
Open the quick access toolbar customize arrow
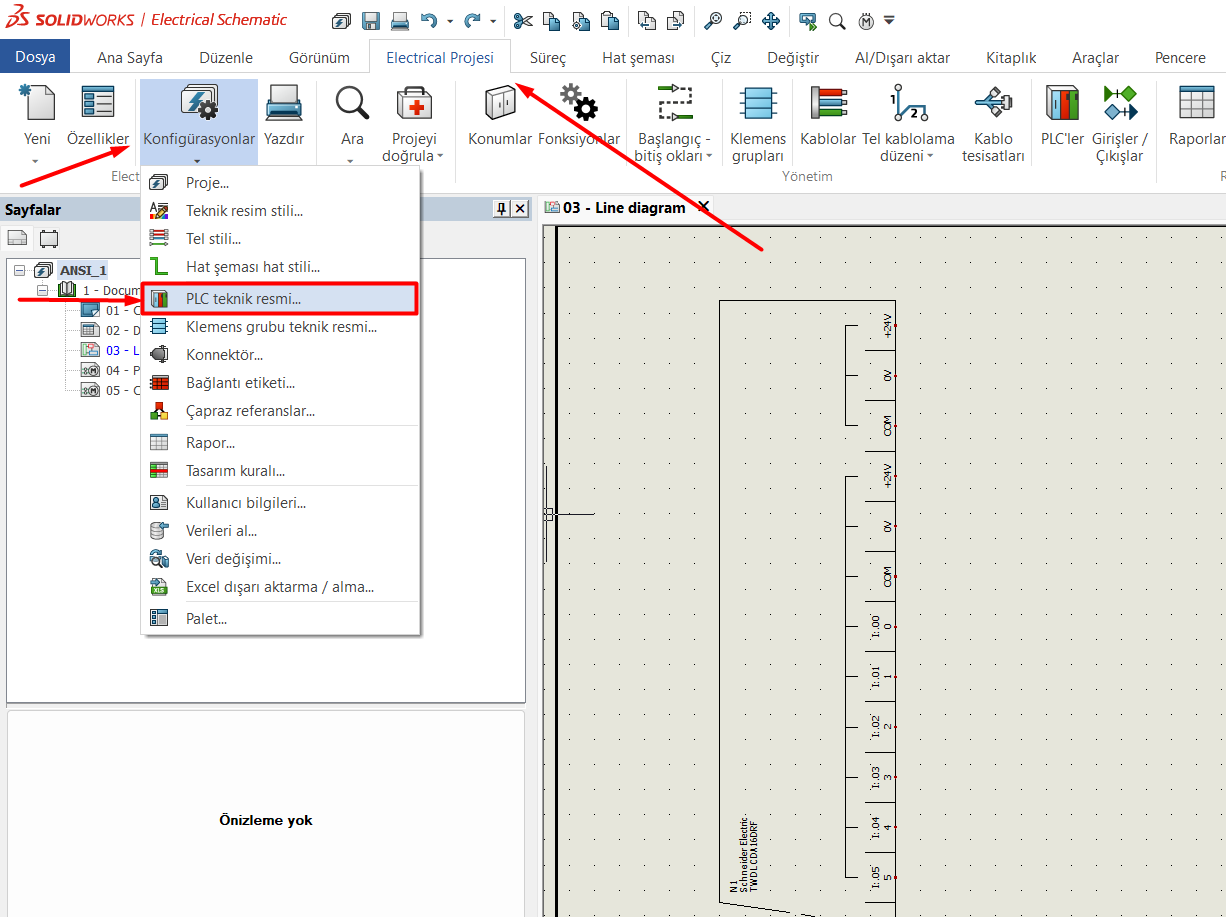889,20
